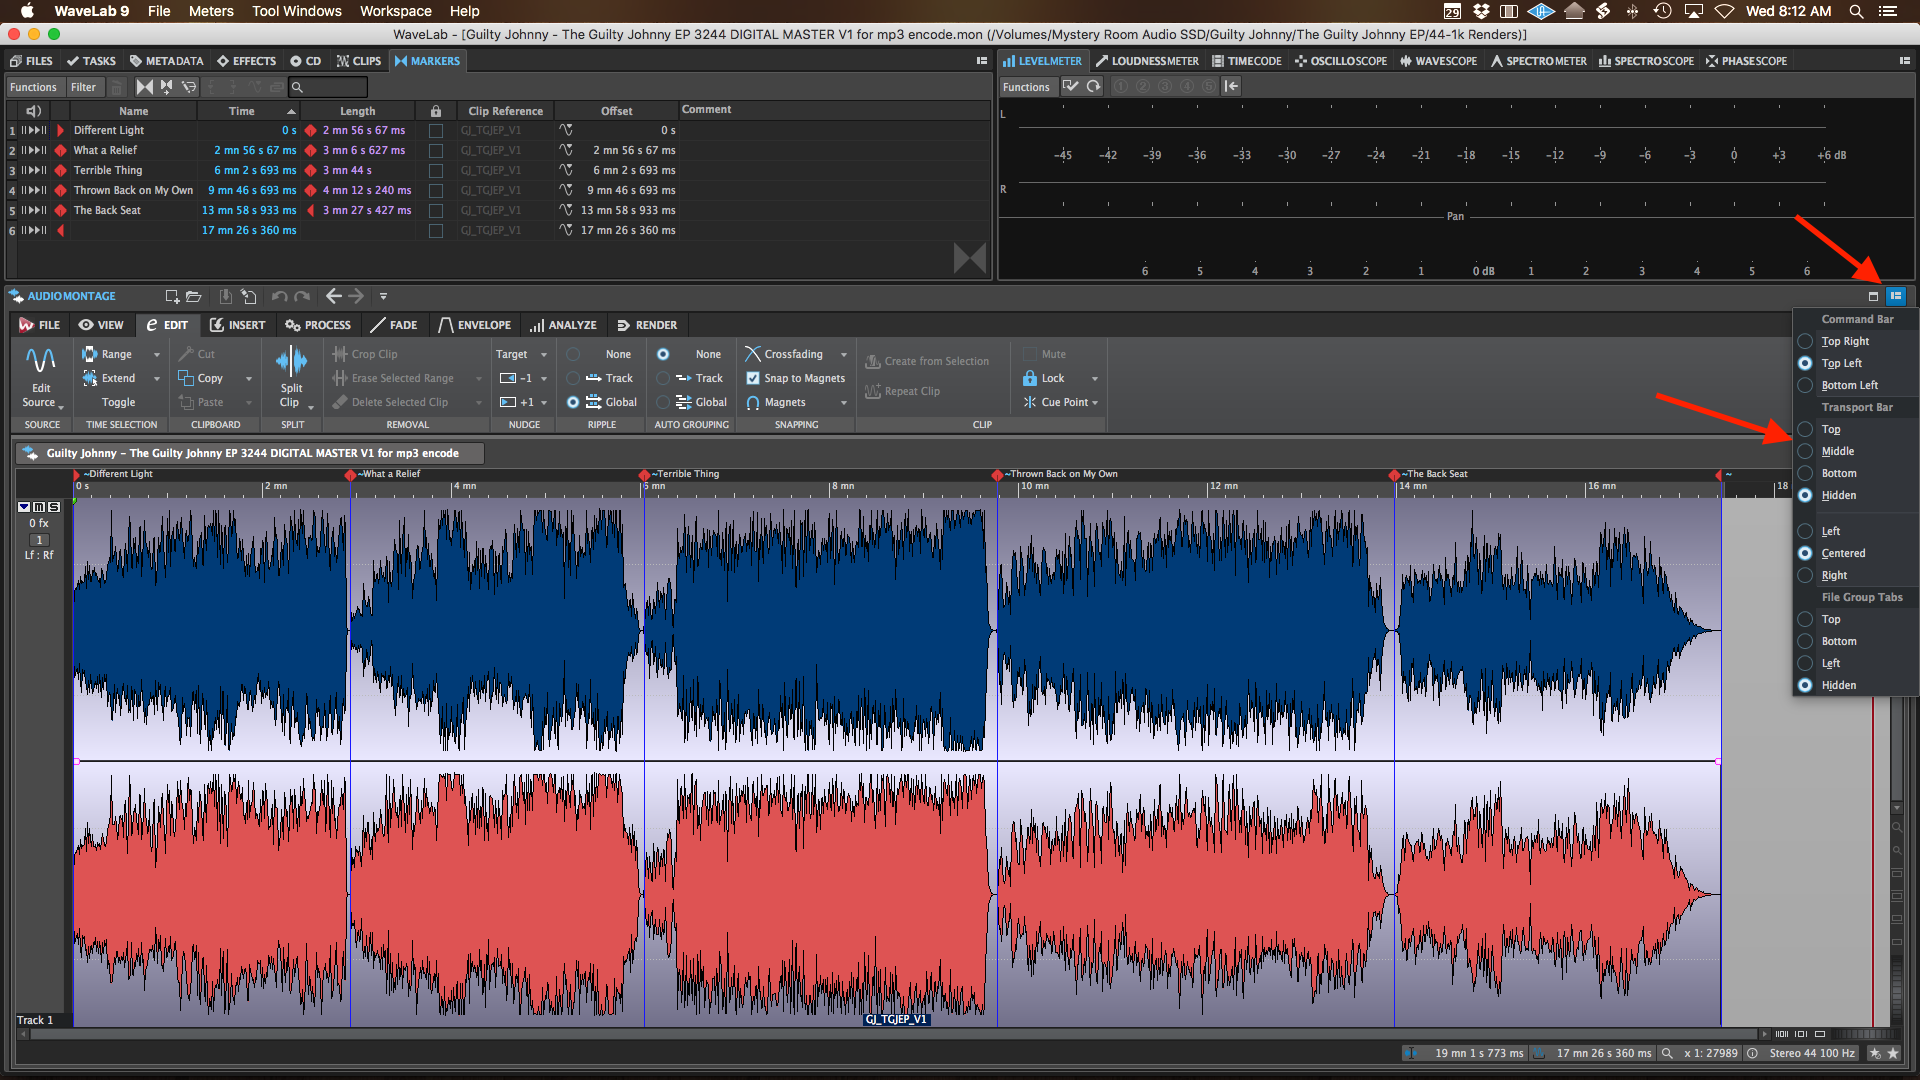
Task: Click the Copy clipboard icon
Action: (x=186, y=378)
